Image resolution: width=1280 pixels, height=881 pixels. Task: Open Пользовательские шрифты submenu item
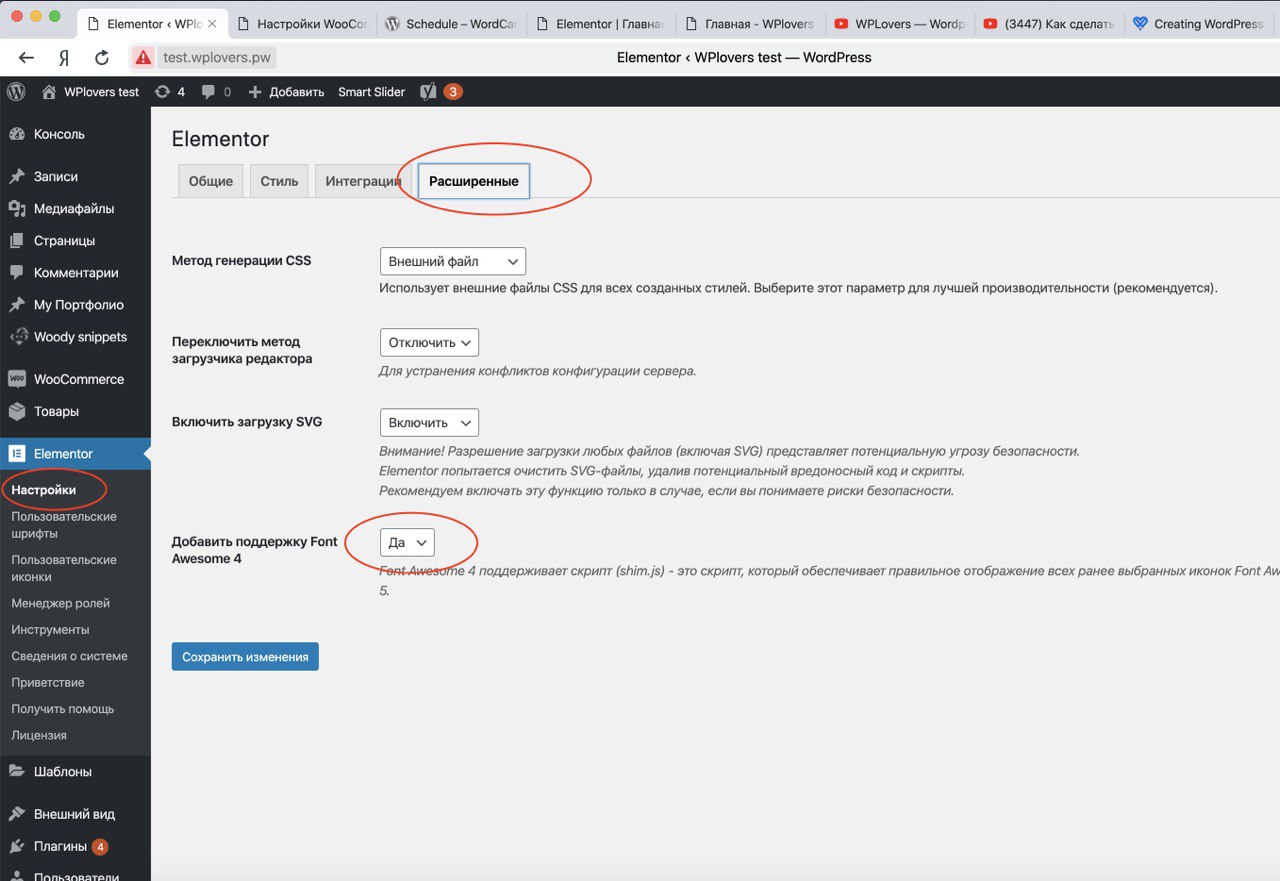(x=64, y=525)
